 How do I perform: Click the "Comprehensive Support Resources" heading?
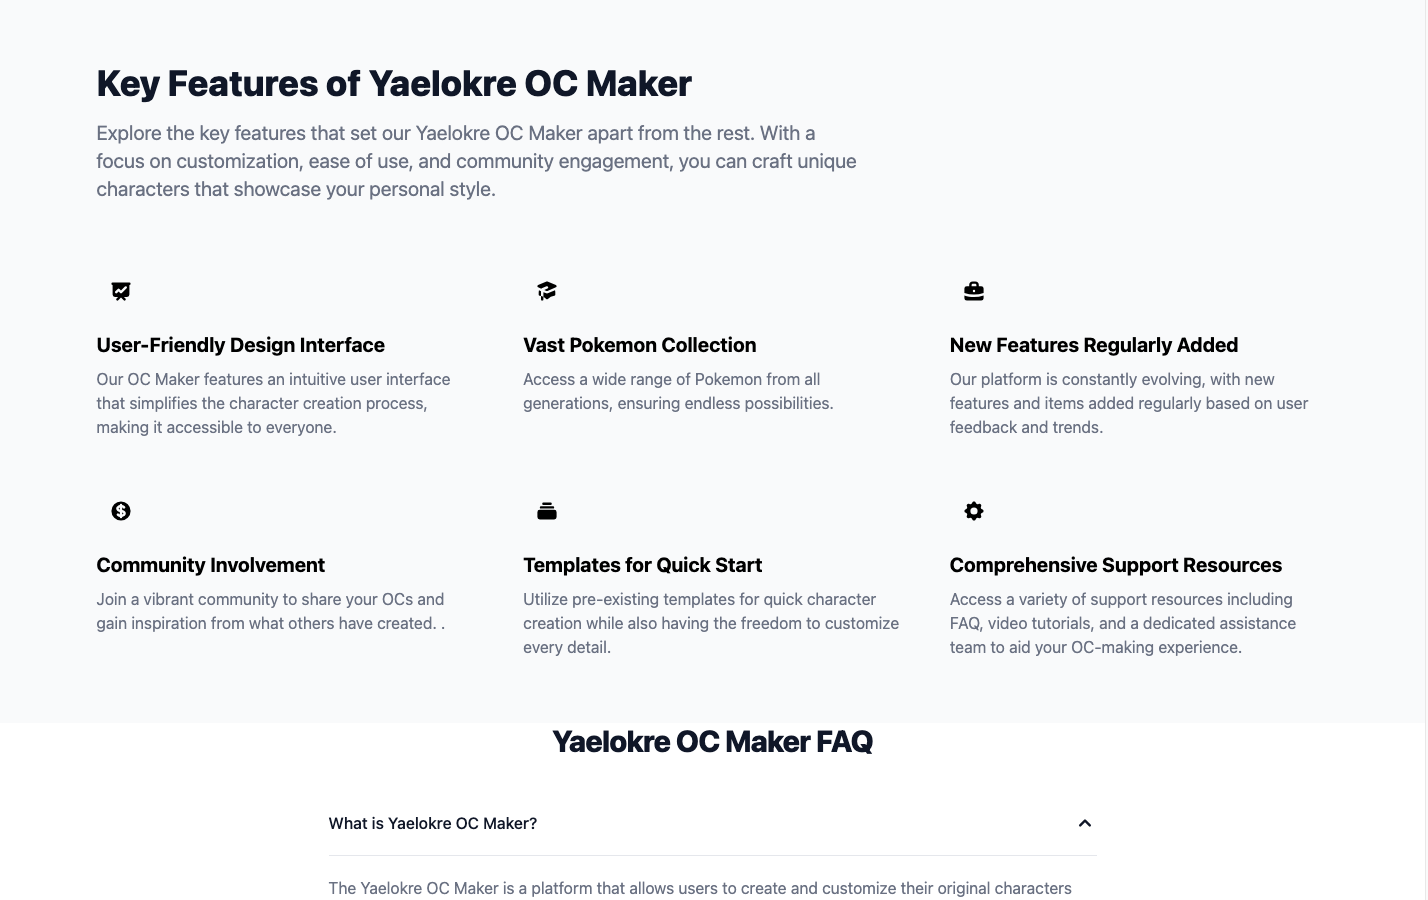click(1116, 565)
